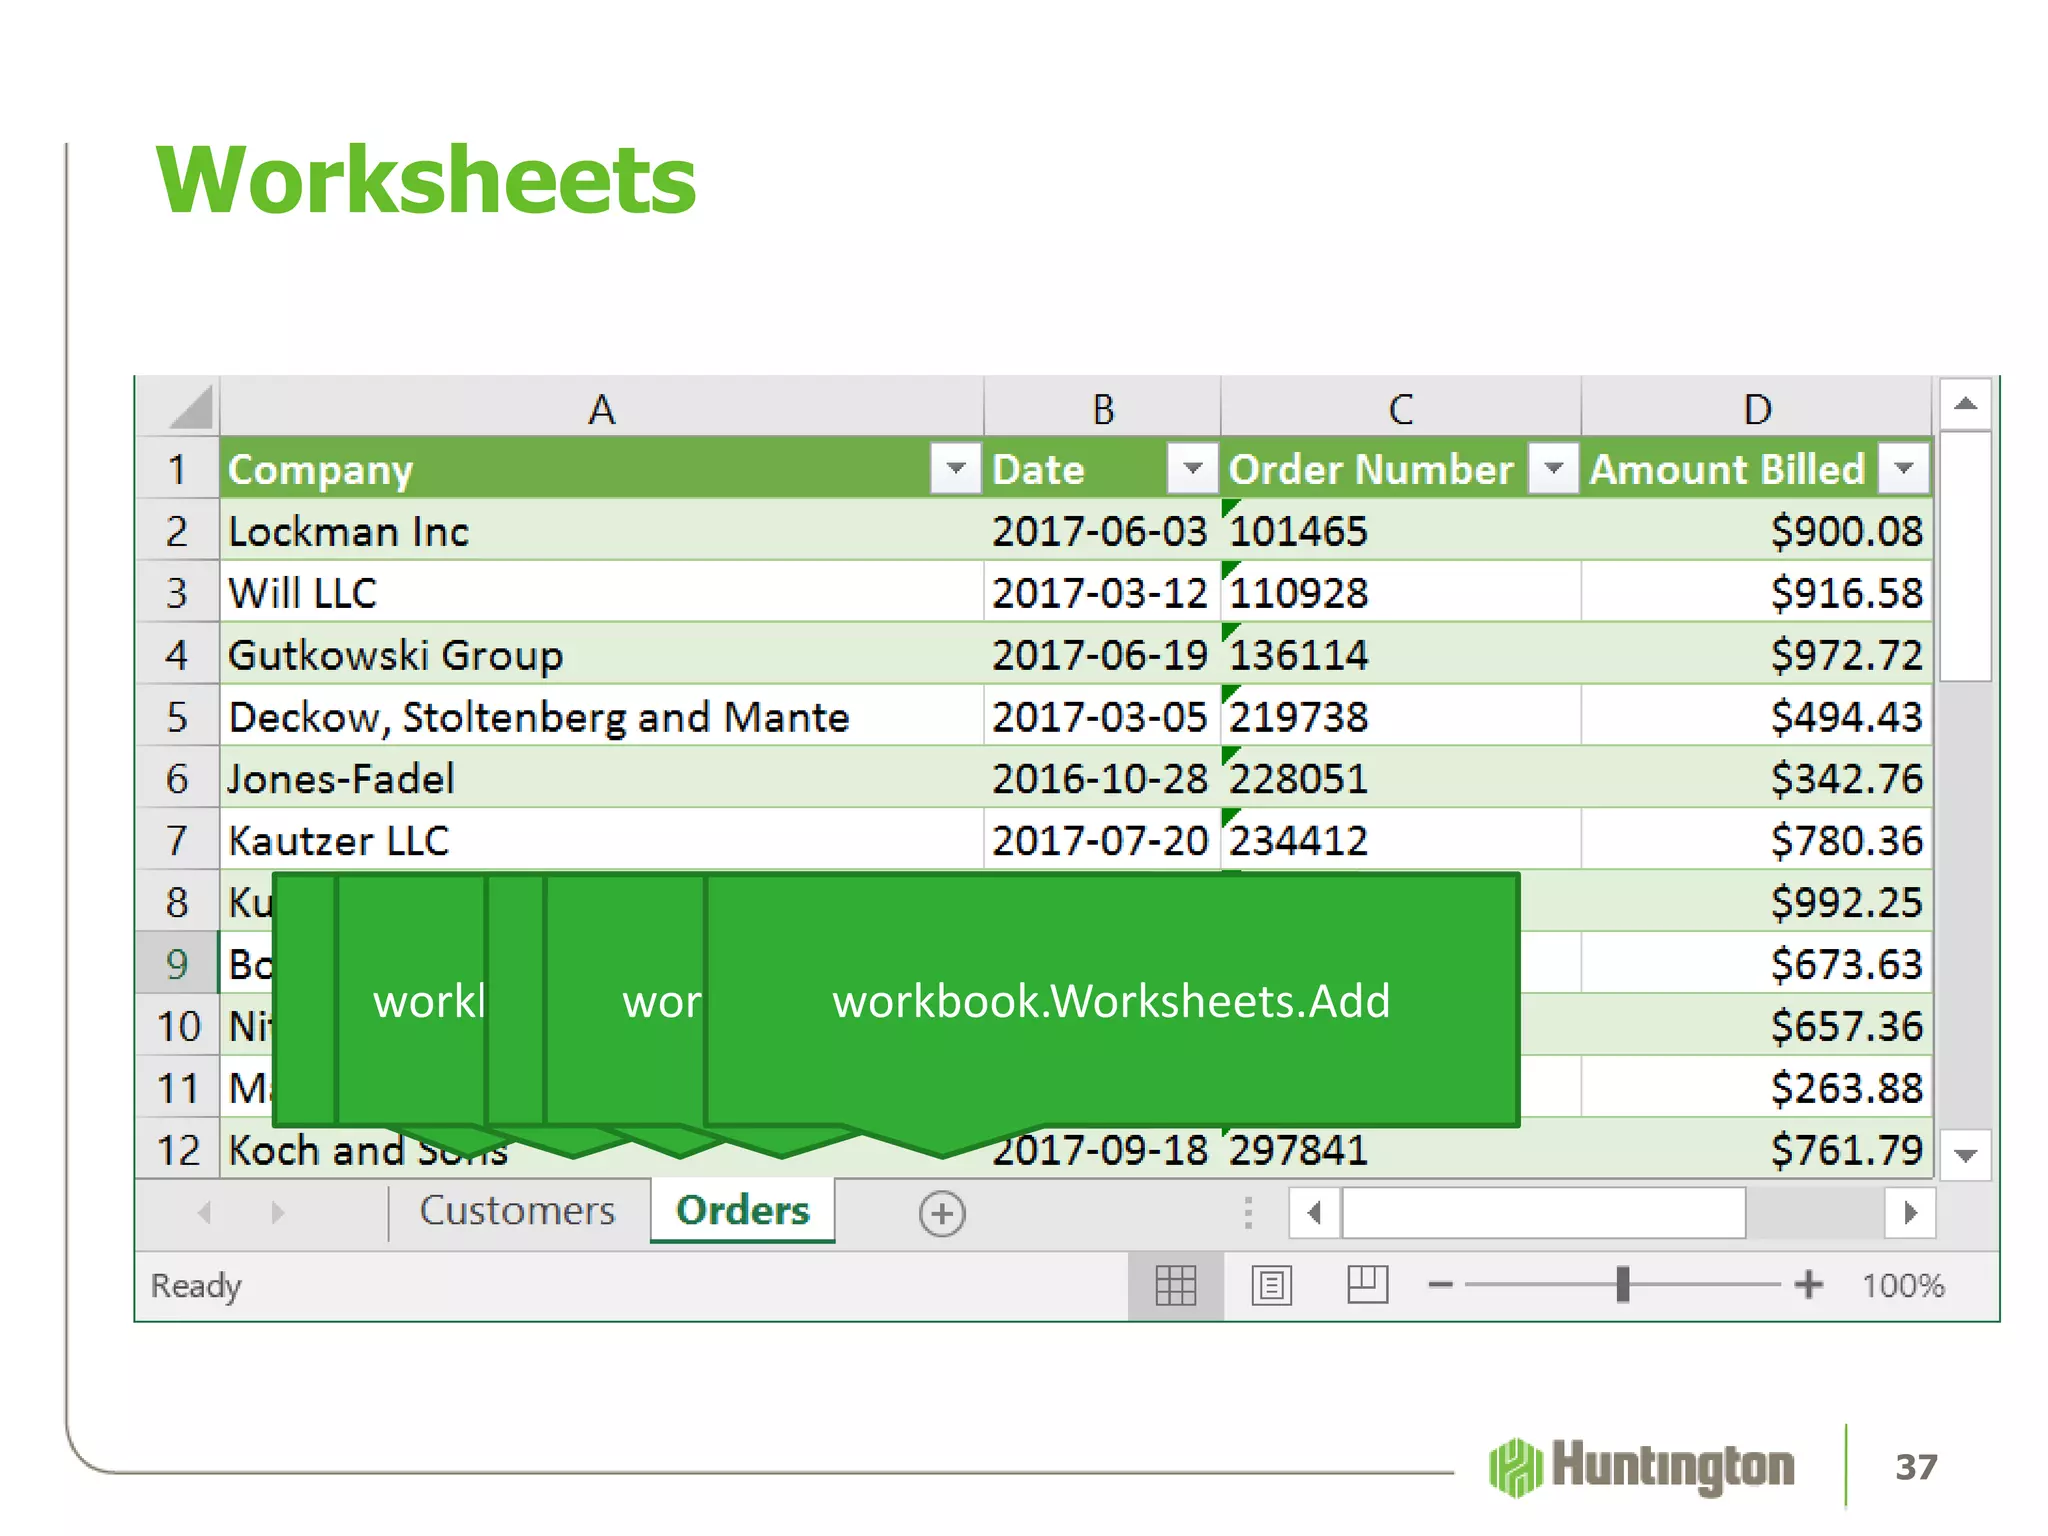Screen dimensions: 2048x1536
Task: Click the horizontal scrollbar thumb
Action: tap(1544, 1214)
